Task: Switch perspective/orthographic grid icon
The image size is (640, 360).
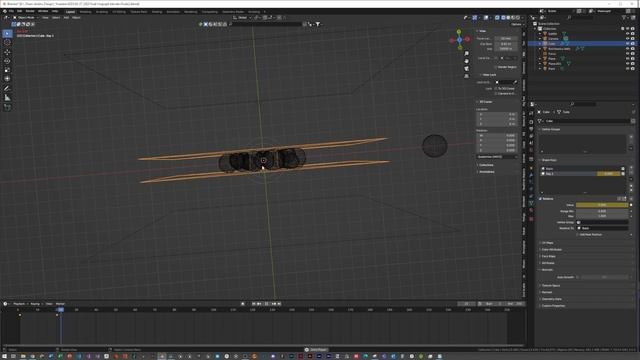Action: pyautogui.click(x=467, y=76)
